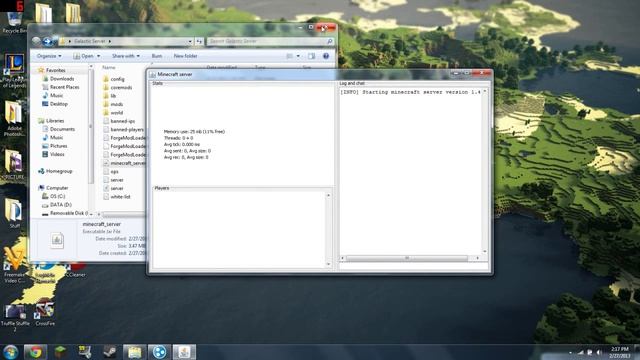Refresh the Galactic Server folder view
Screen dimensions: 640x360
click(199, 41)
